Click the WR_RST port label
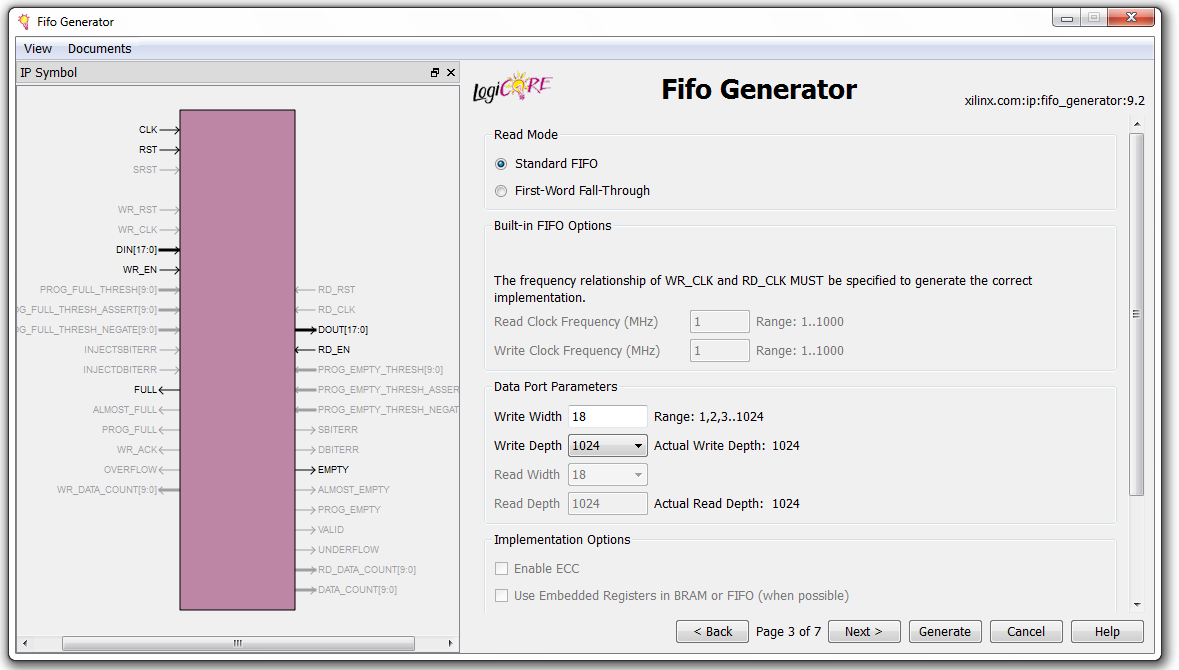1179x670 pixels. coord(138,210)
